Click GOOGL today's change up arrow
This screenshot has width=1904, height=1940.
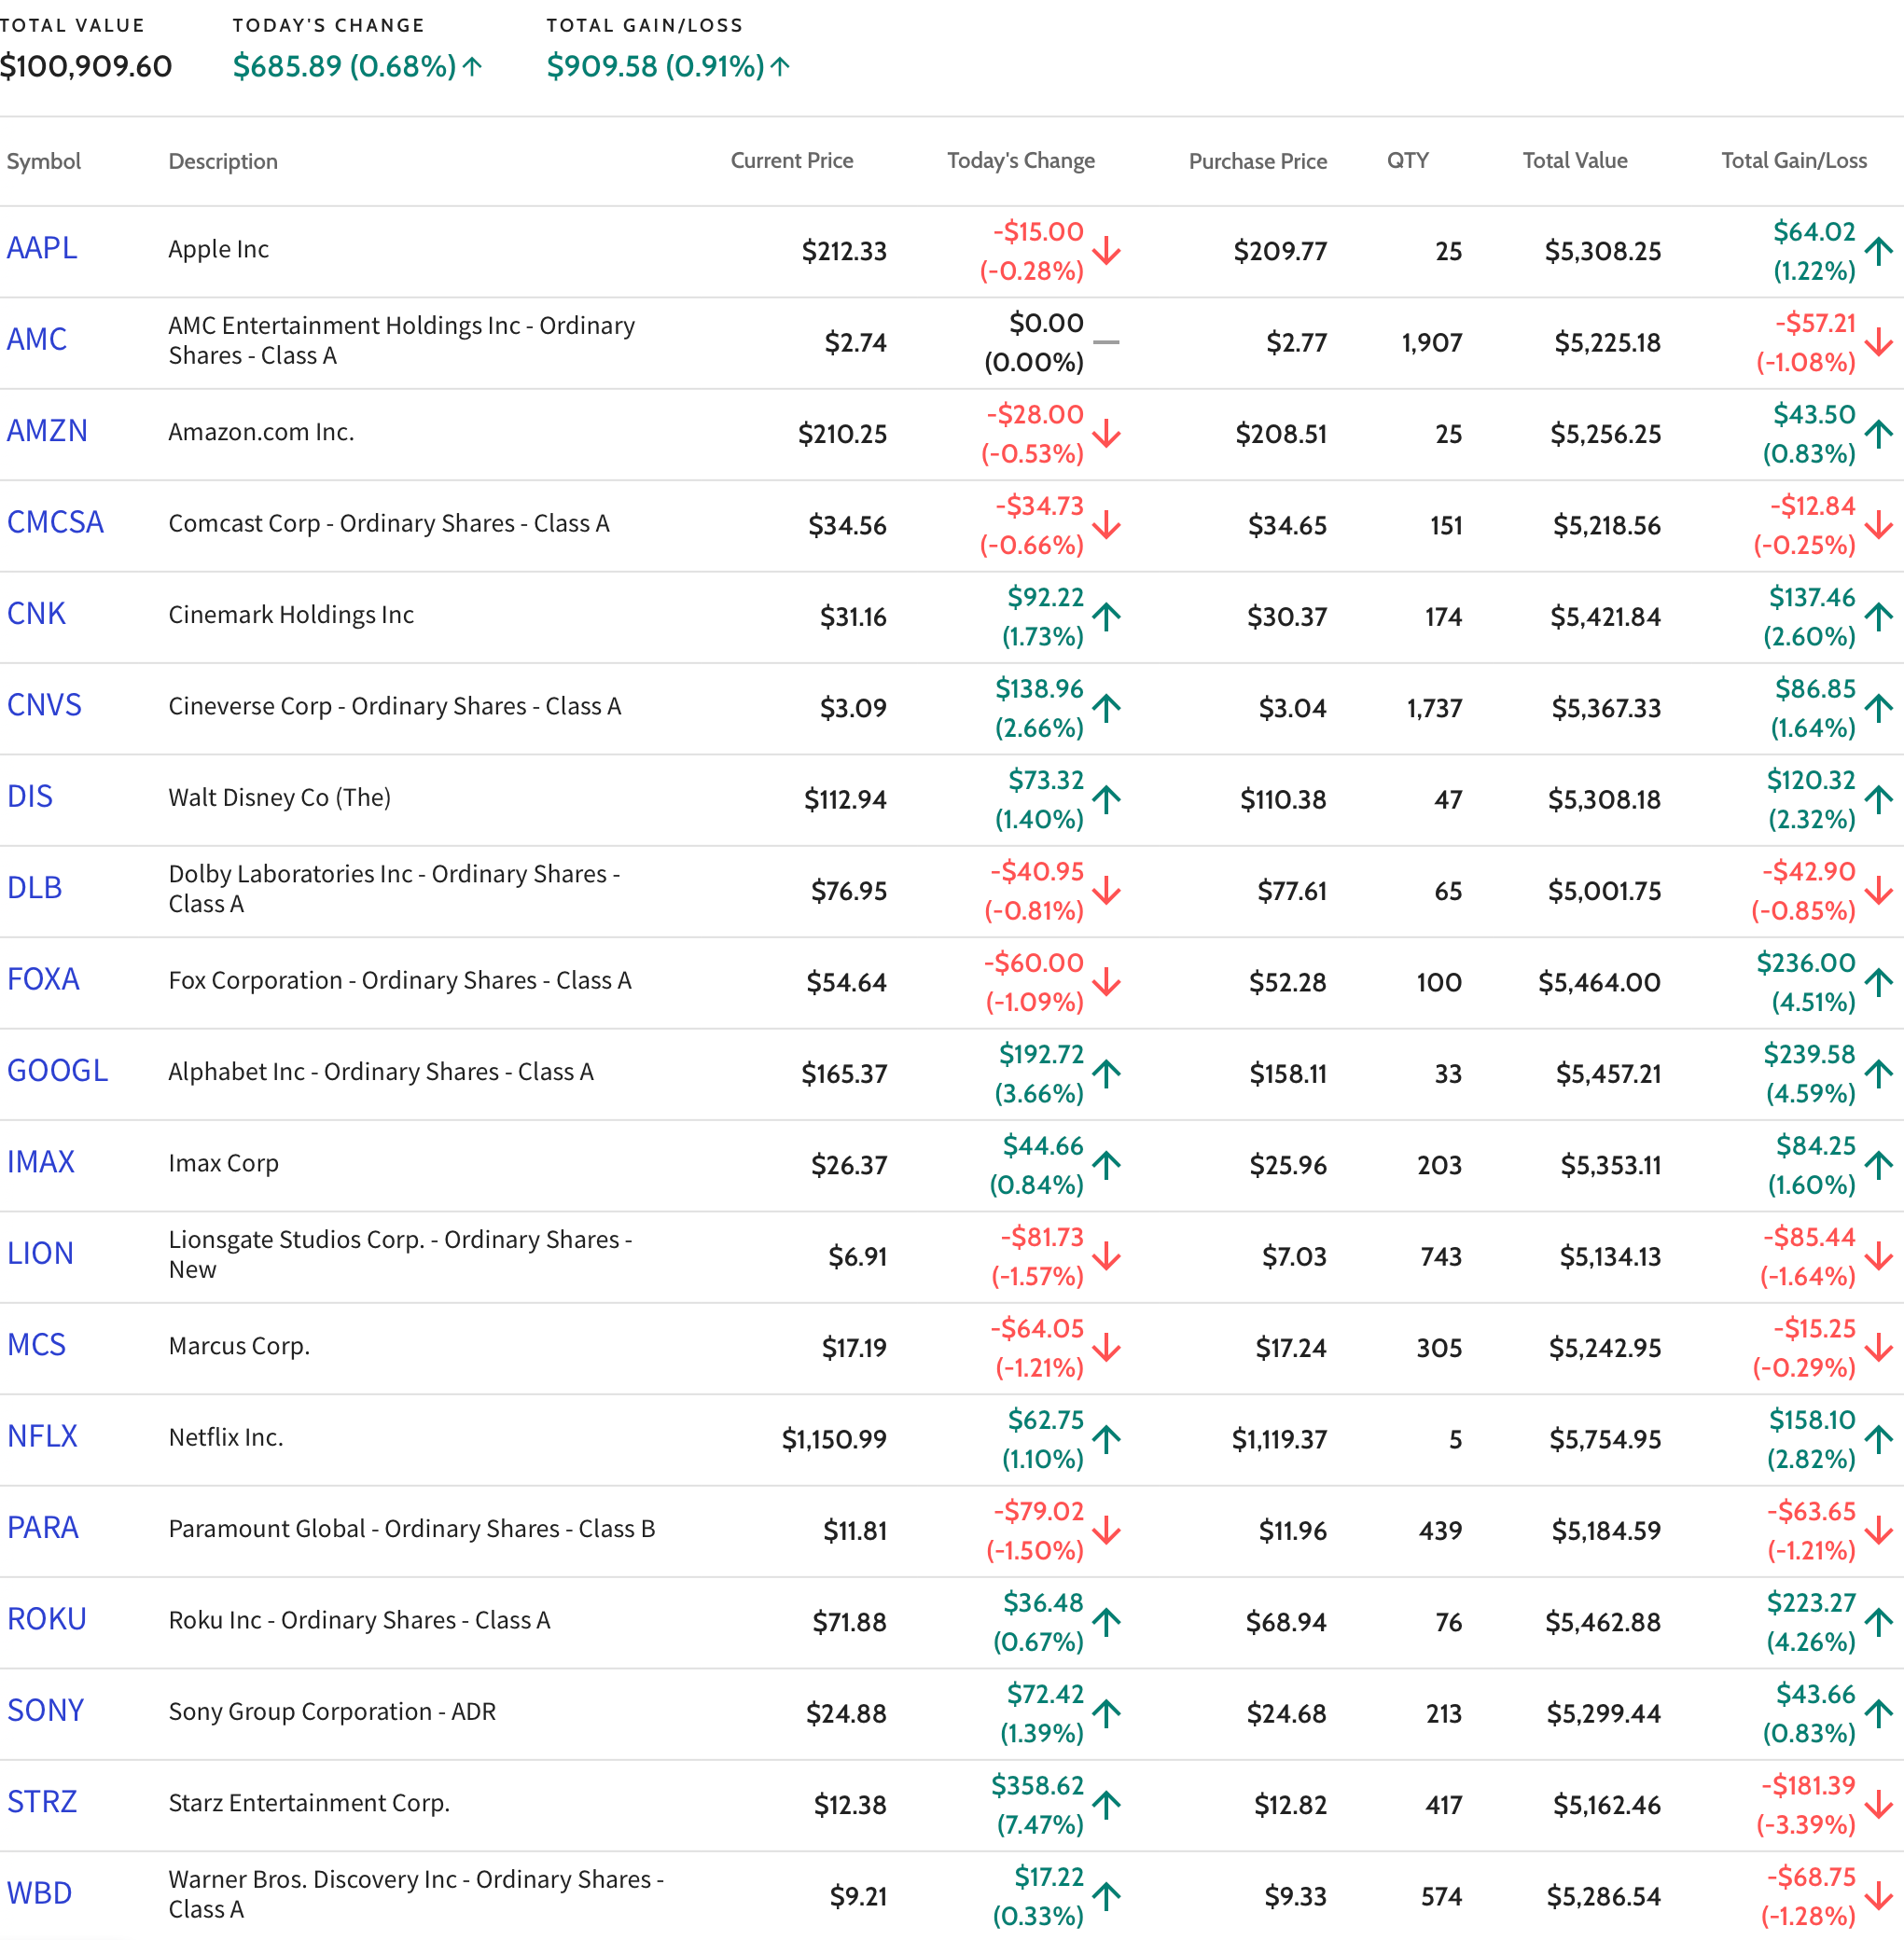1106,1073
